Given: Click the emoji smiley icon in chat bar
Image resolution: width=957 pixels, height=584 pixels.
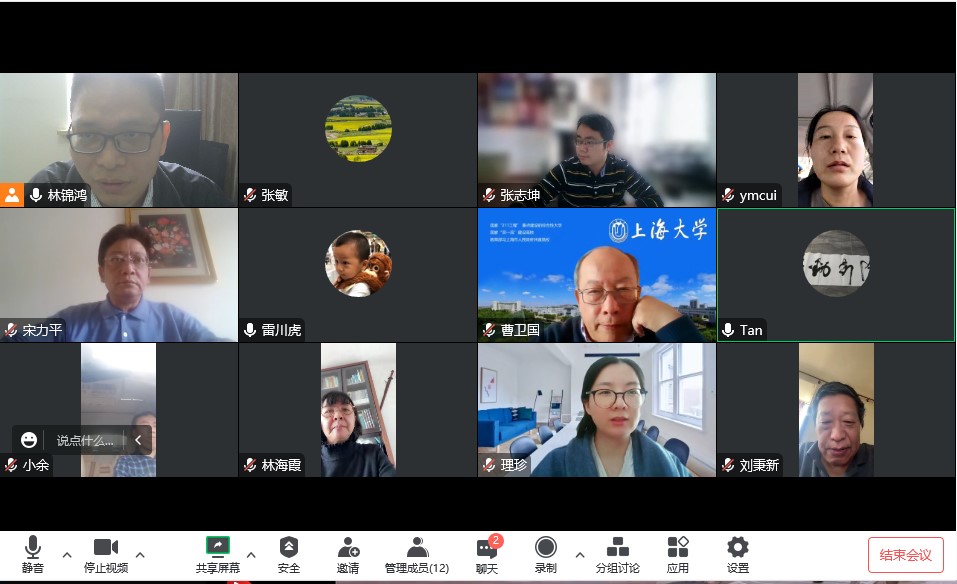Looking at the screenshot, I should (x=29, y=440).
